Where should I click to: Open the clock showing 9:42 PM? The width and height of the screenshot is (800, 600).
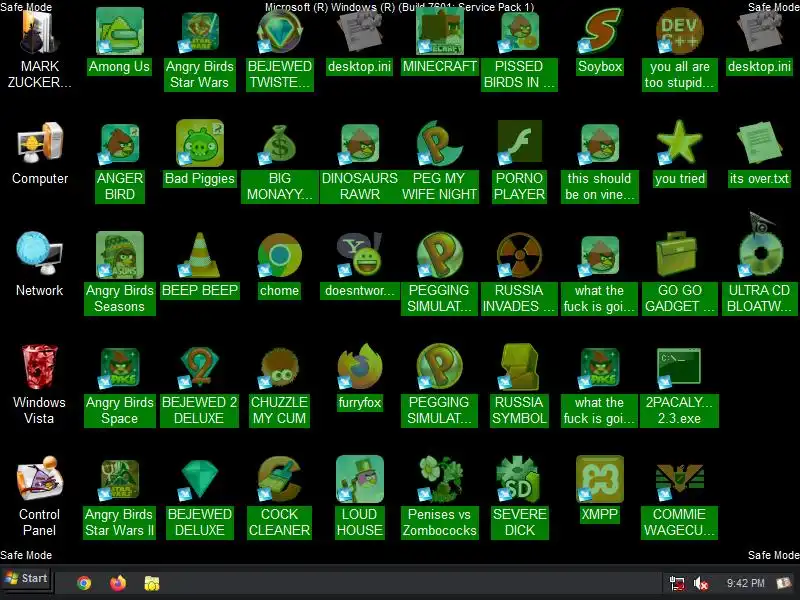[745, 583]
